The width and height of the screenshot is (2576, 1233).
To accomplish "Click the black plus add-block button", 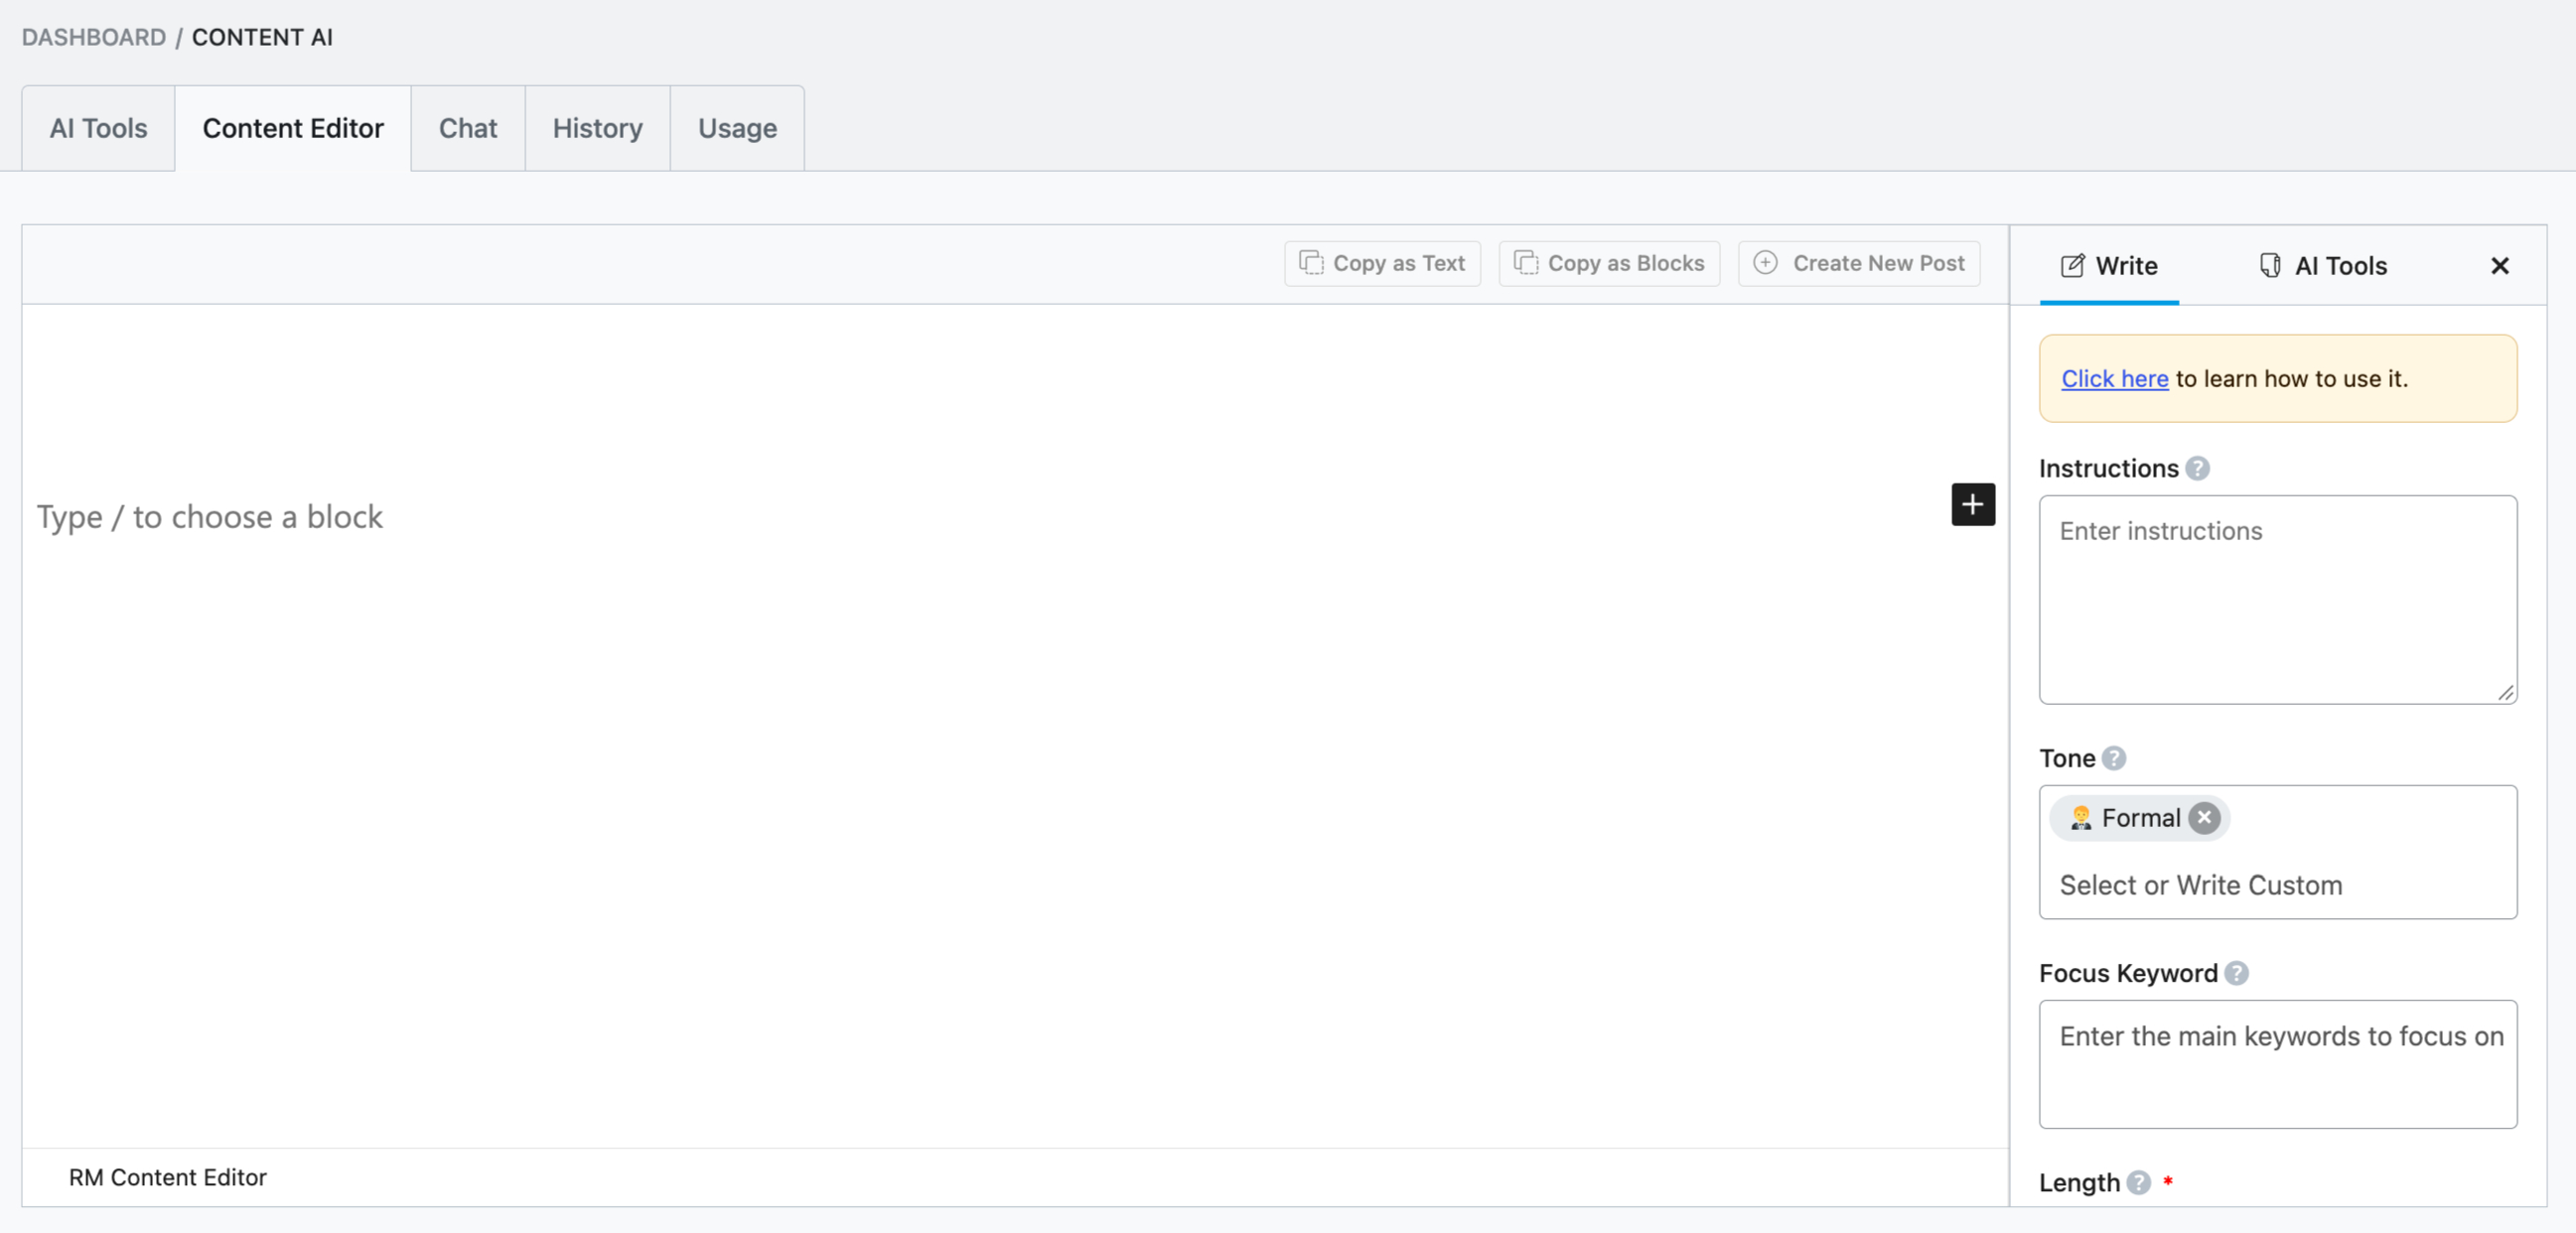I will tap(1972, 504).
